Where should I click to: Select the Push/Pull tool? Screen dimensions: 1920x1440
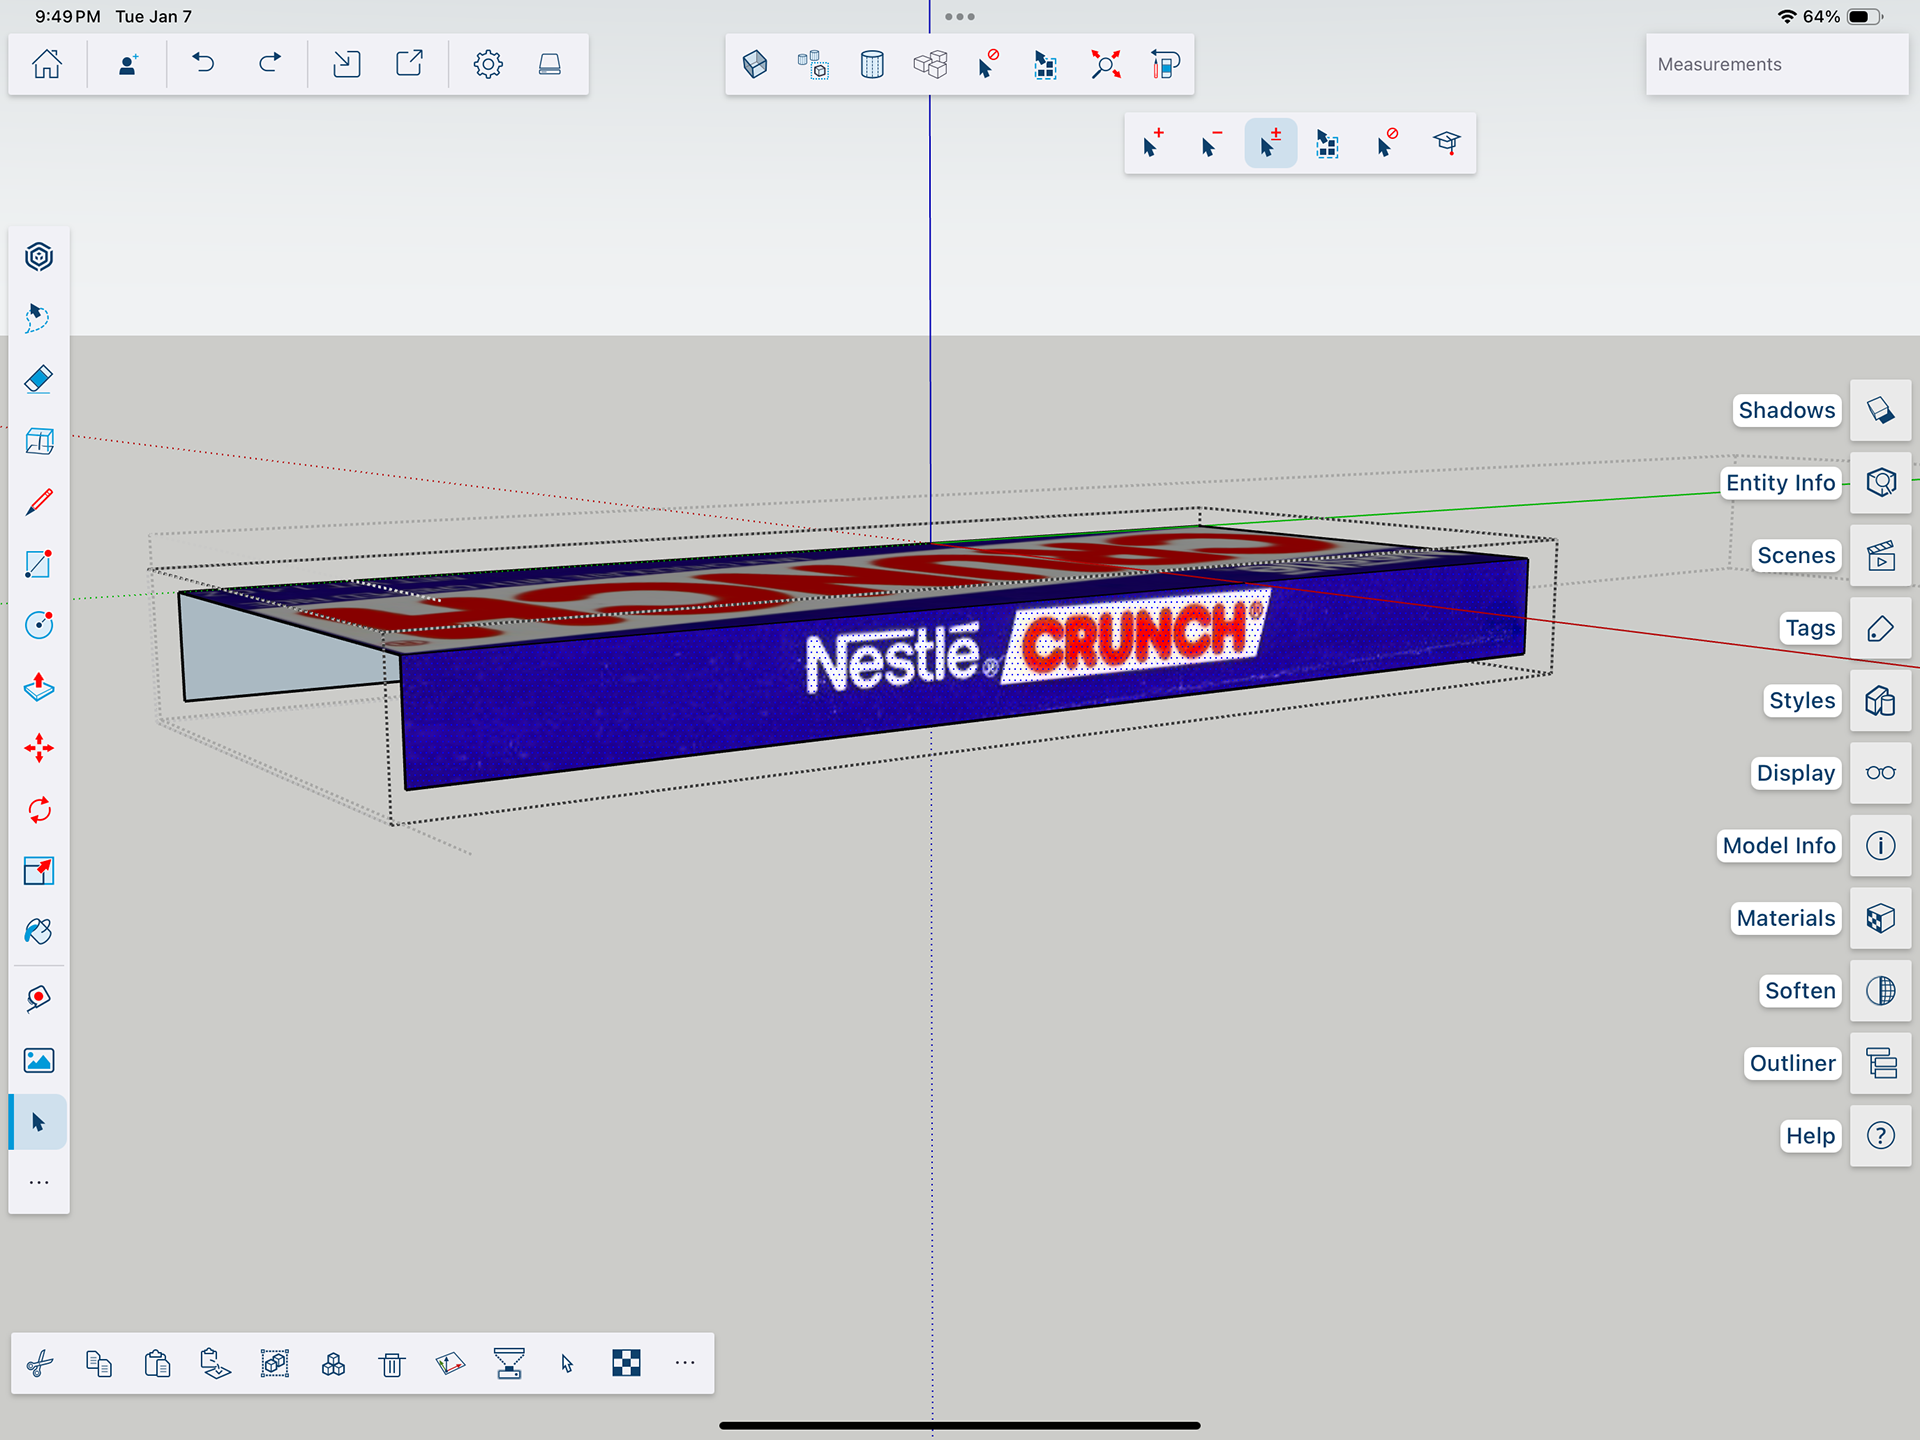pos(38,687)
